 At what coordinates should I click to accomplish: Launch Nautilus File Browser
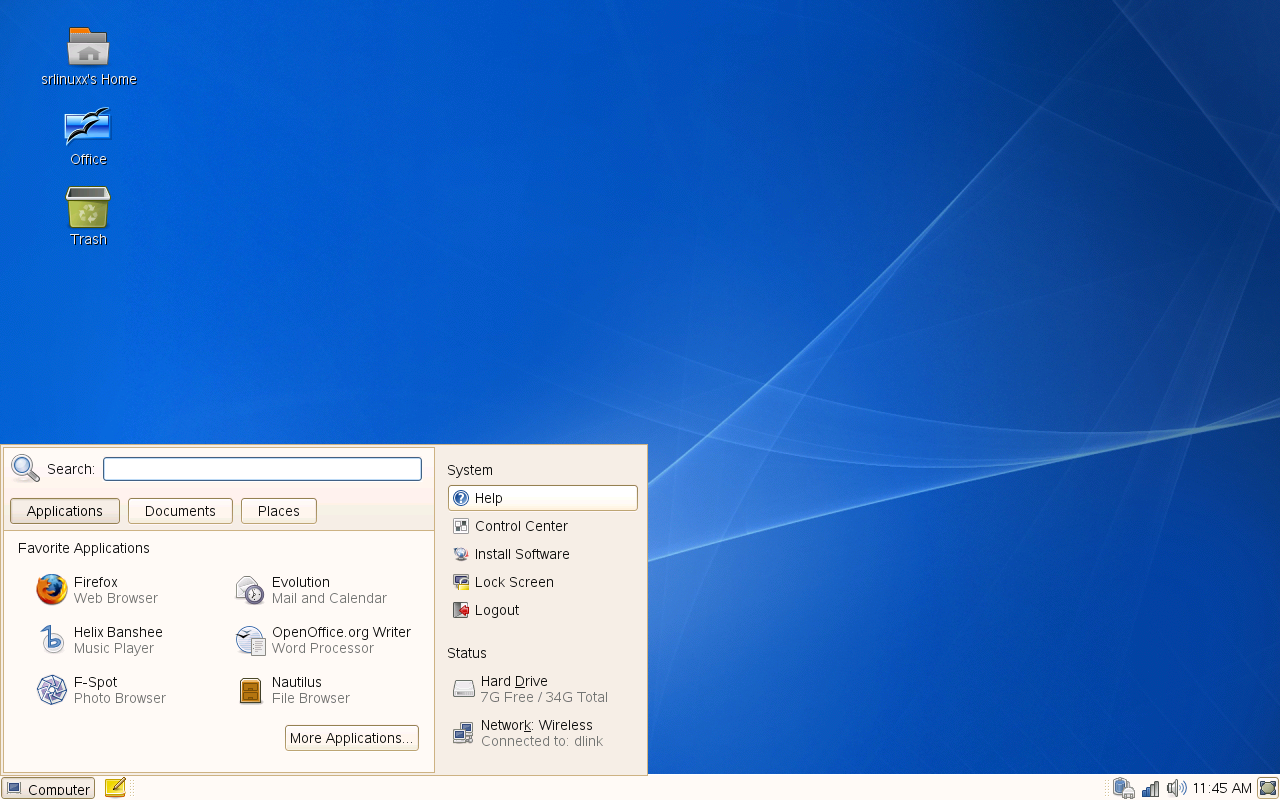tap(294, 690)
